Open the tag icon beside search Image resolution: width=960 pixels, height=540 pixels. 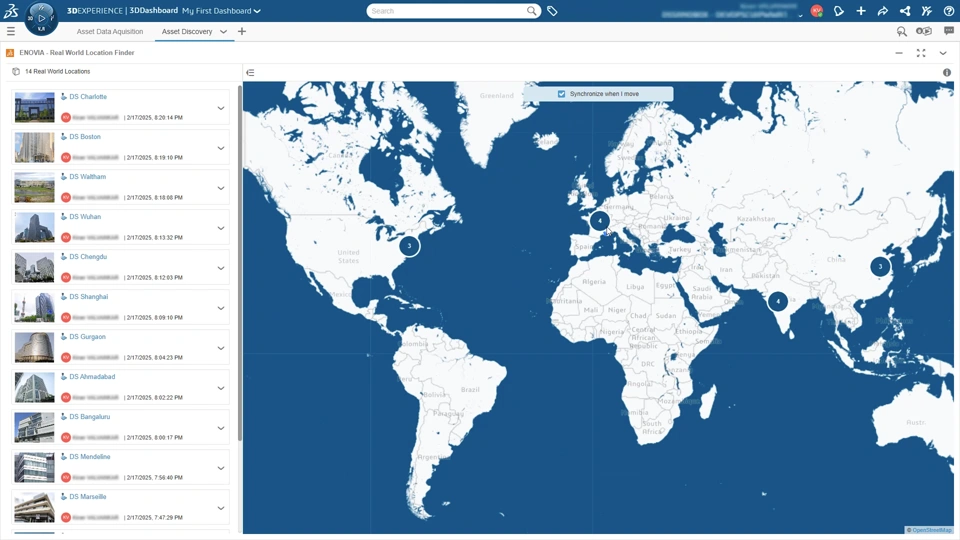[x=552, y=11]
